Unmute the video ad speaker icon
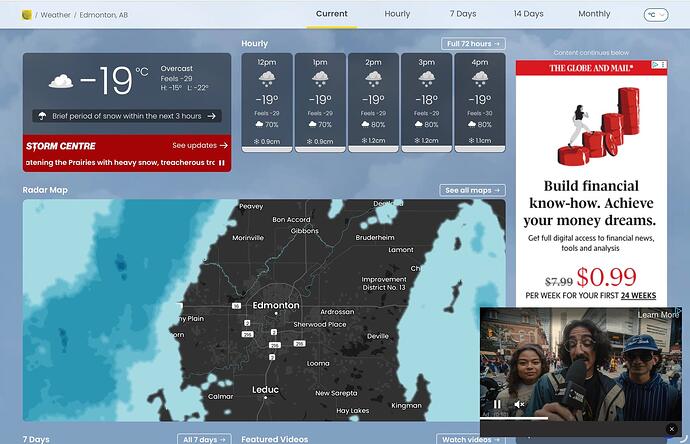 click(519, 404)
